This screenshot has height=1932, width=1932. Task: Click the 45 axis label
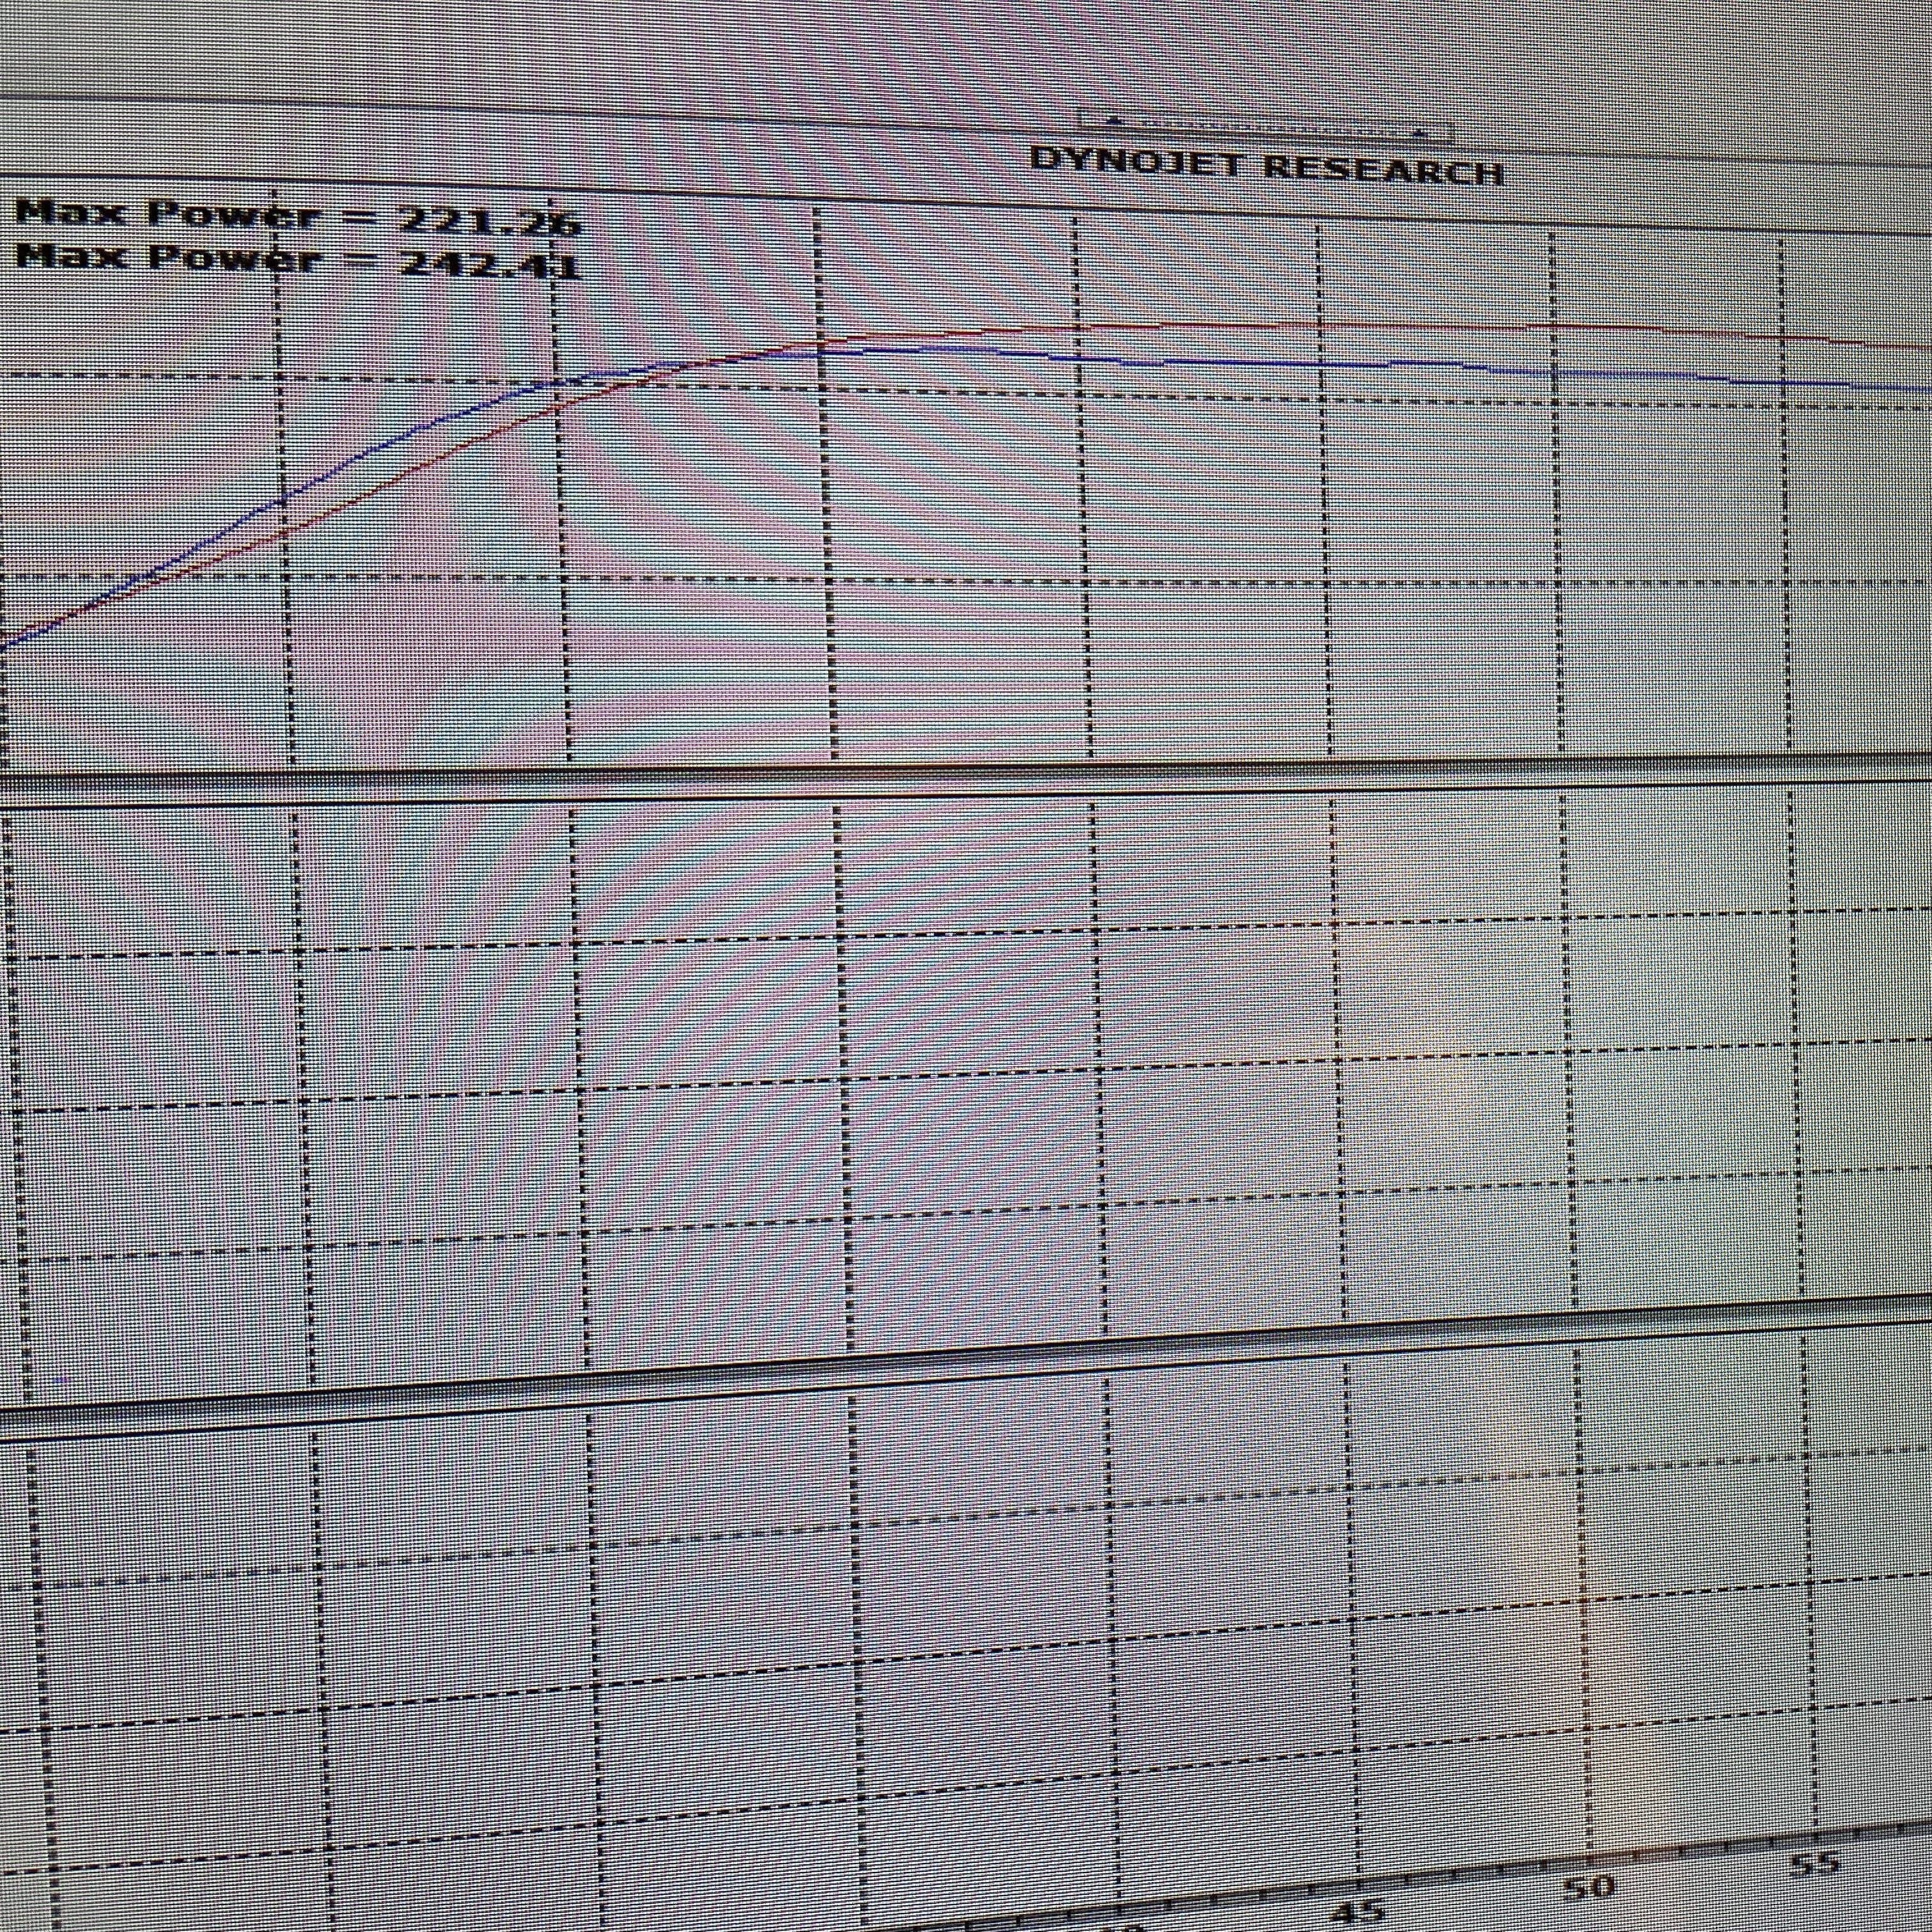1359,1912
